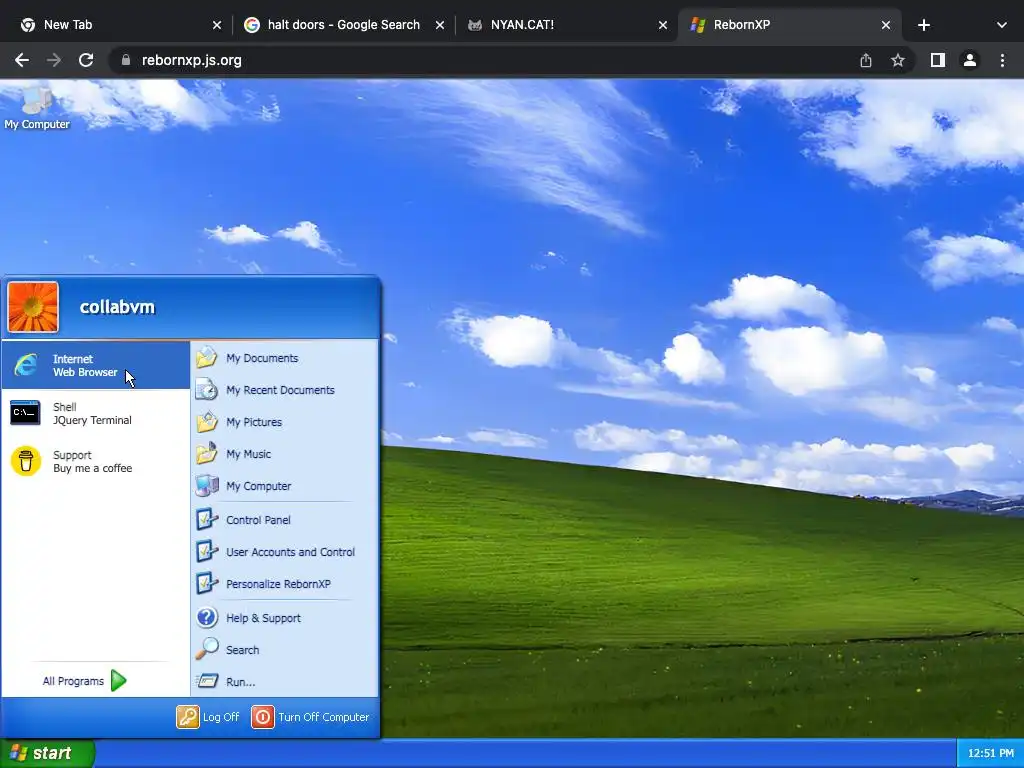1024x768 pixels.
Task: Open the Personalize RebornXP icon
Action: point(207,583)
